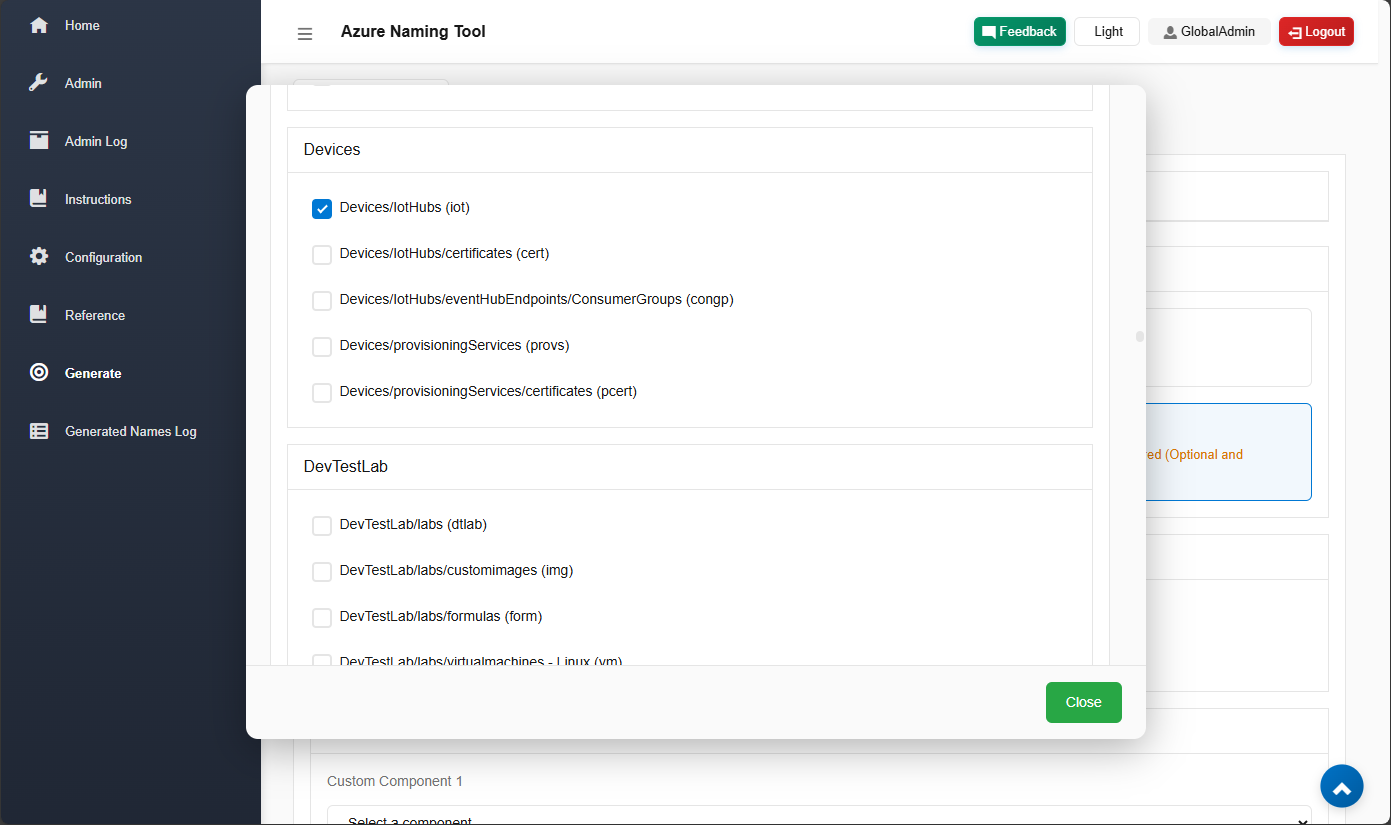1391x825 pixels.
Task: Enable Devices/provisioningServices (provs) checkbox
Action: coord(322,347)
